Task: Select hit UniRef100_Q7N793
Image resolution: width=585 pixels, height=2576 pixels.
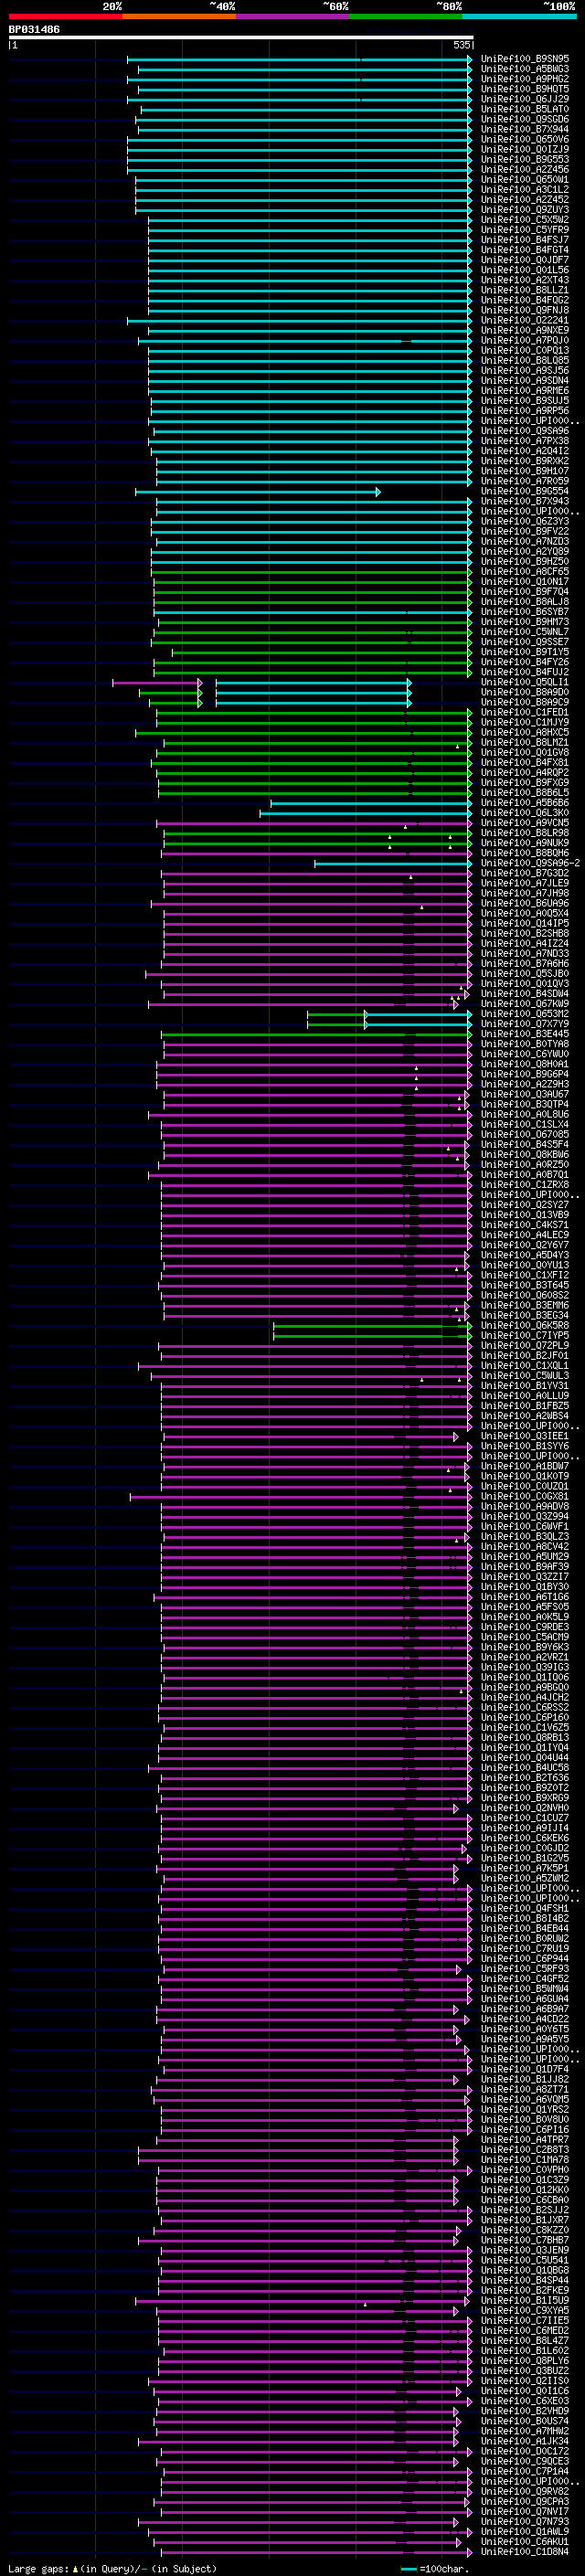Action: click(525, 2521)
